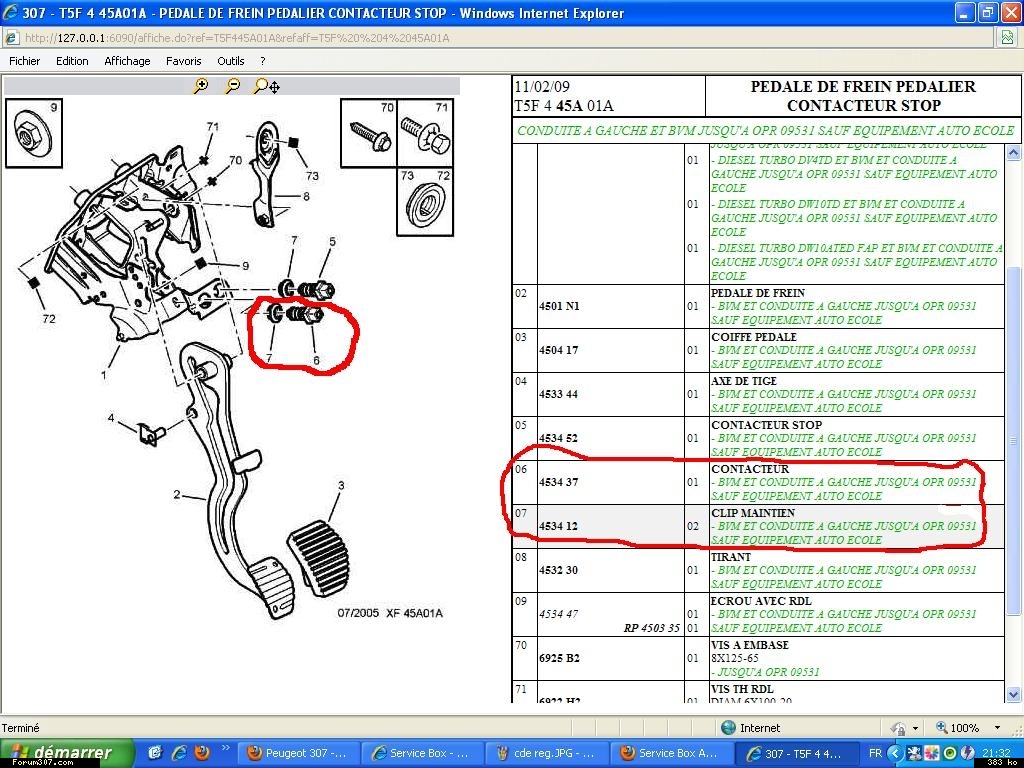Screen dimensions: 1024x768
Task: Open the Edition menu
Action: pos(72,61)
